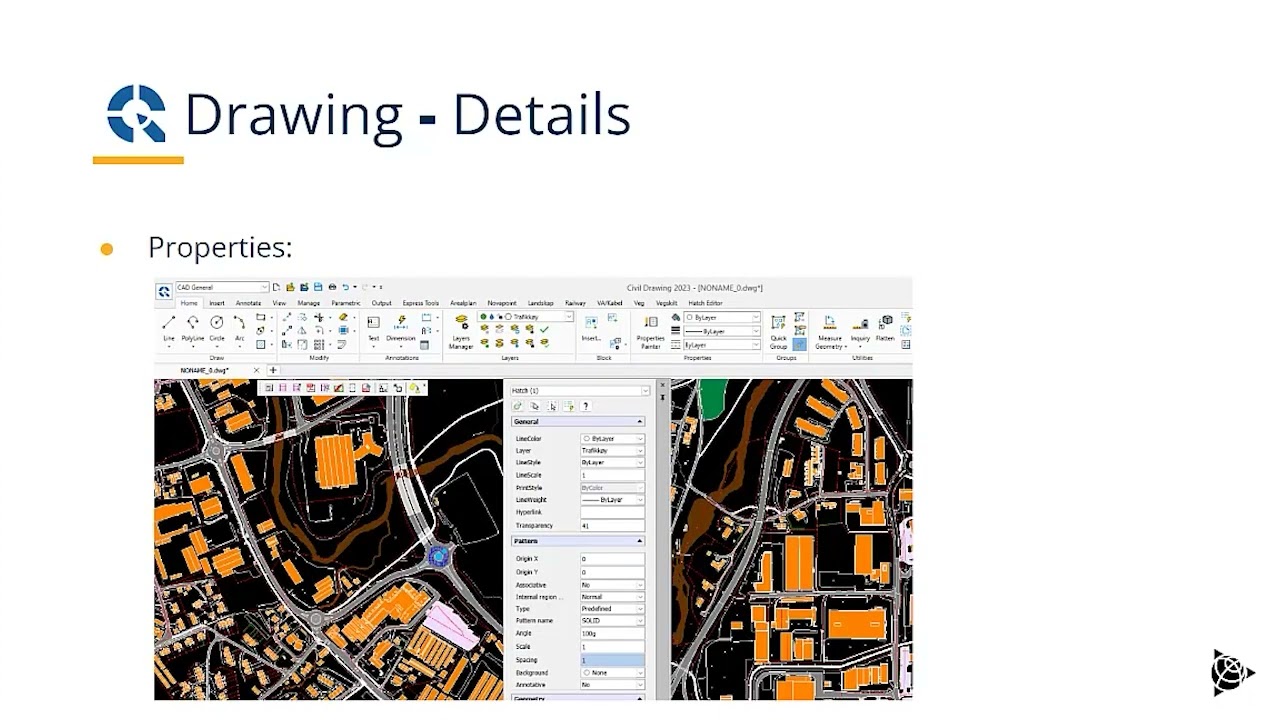Open the Pattern name SOLID dropdown

(x=612, y=620)
